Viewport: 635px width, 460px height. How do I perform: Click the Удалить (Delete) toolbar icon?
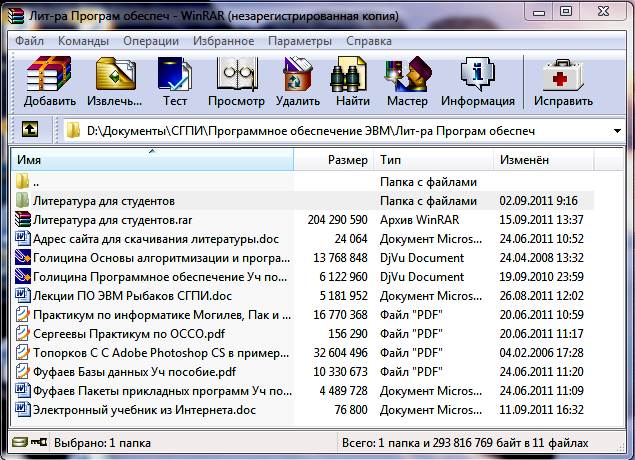point(298,74)
